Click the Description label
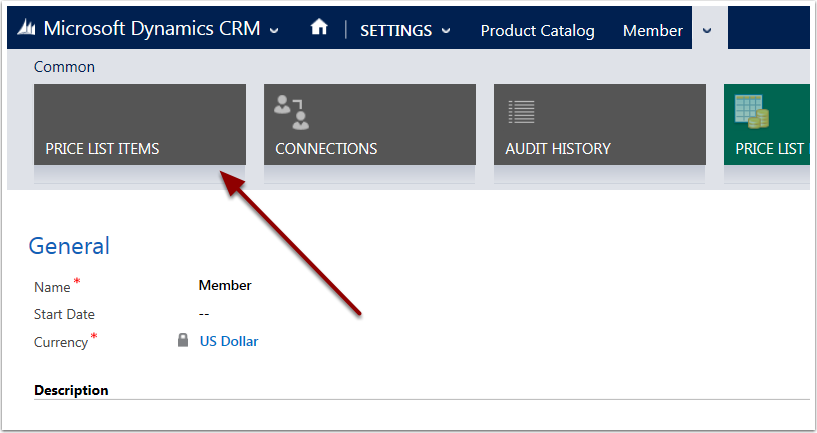 (71, 390)
